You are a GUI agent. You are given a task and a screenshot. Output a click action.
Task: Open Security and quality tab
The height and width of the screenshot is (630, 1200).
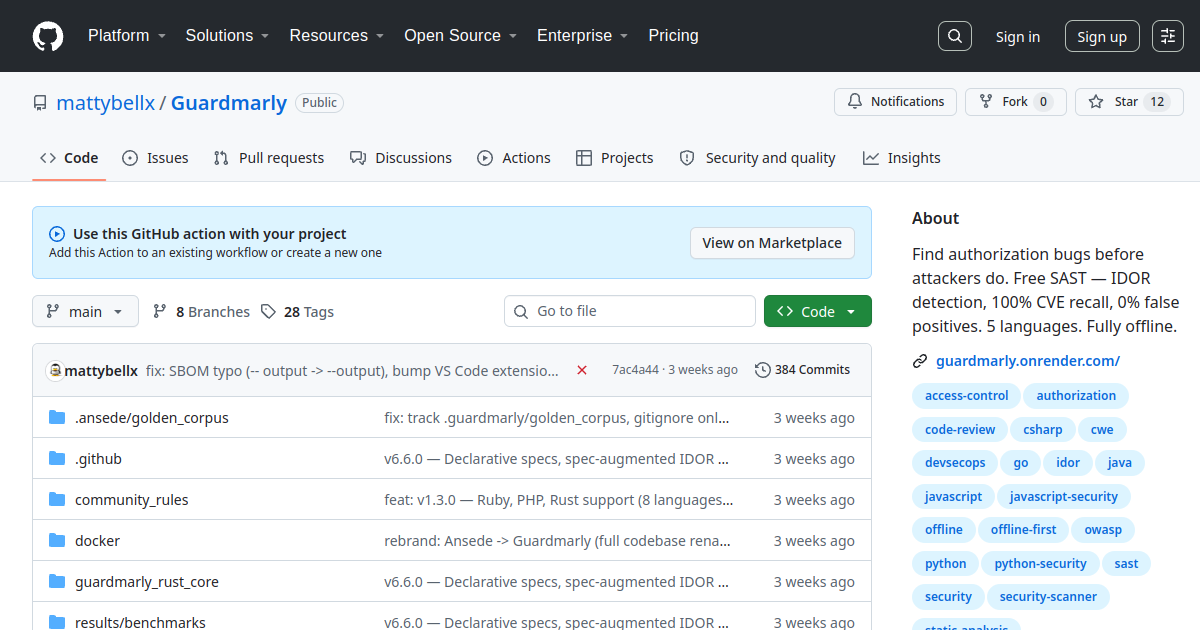point(757,158)
